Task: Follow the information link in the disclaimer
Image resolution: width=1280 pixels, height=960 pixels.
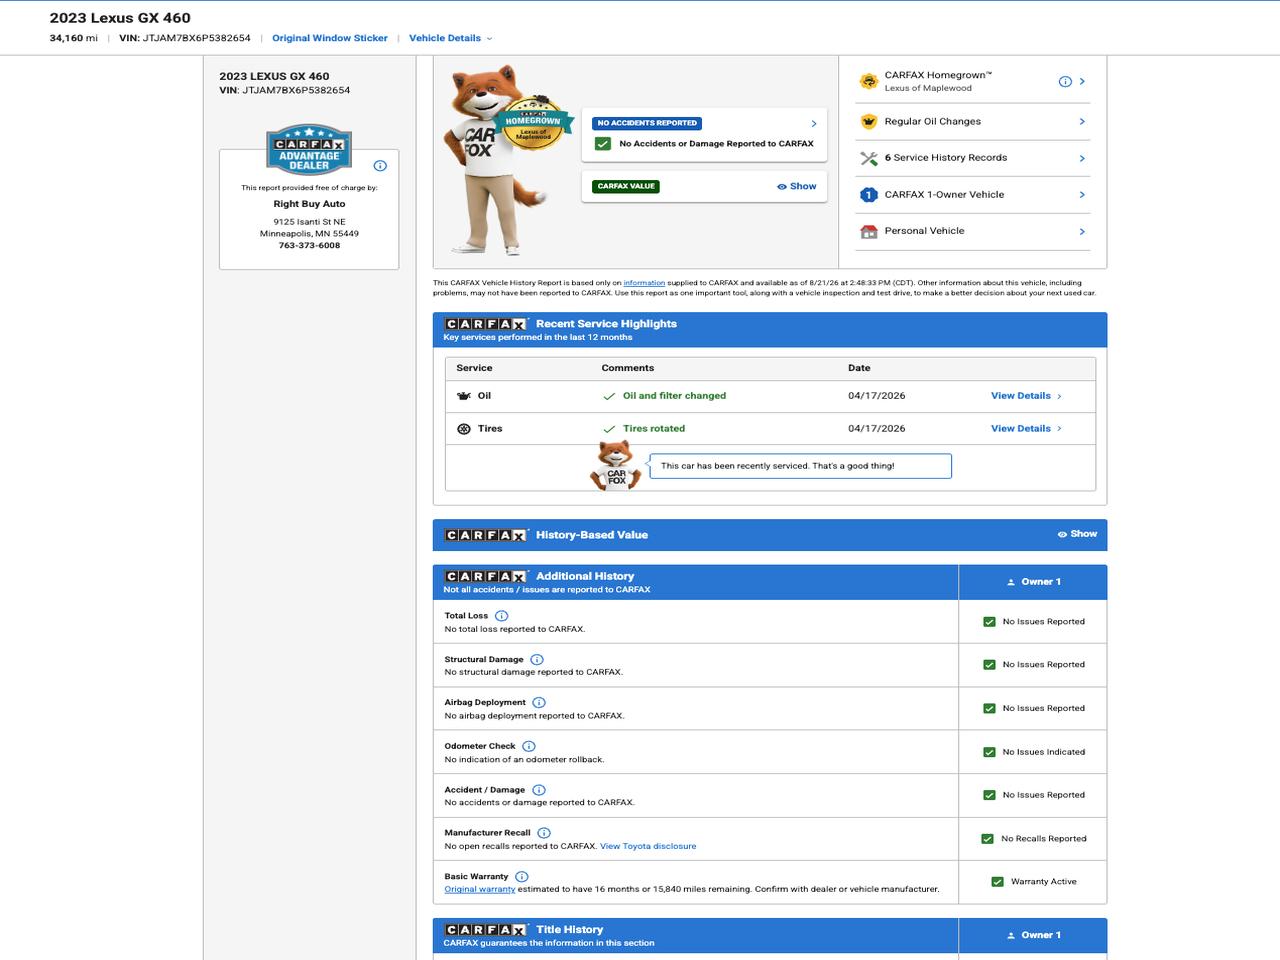Action: pos(644,283)
